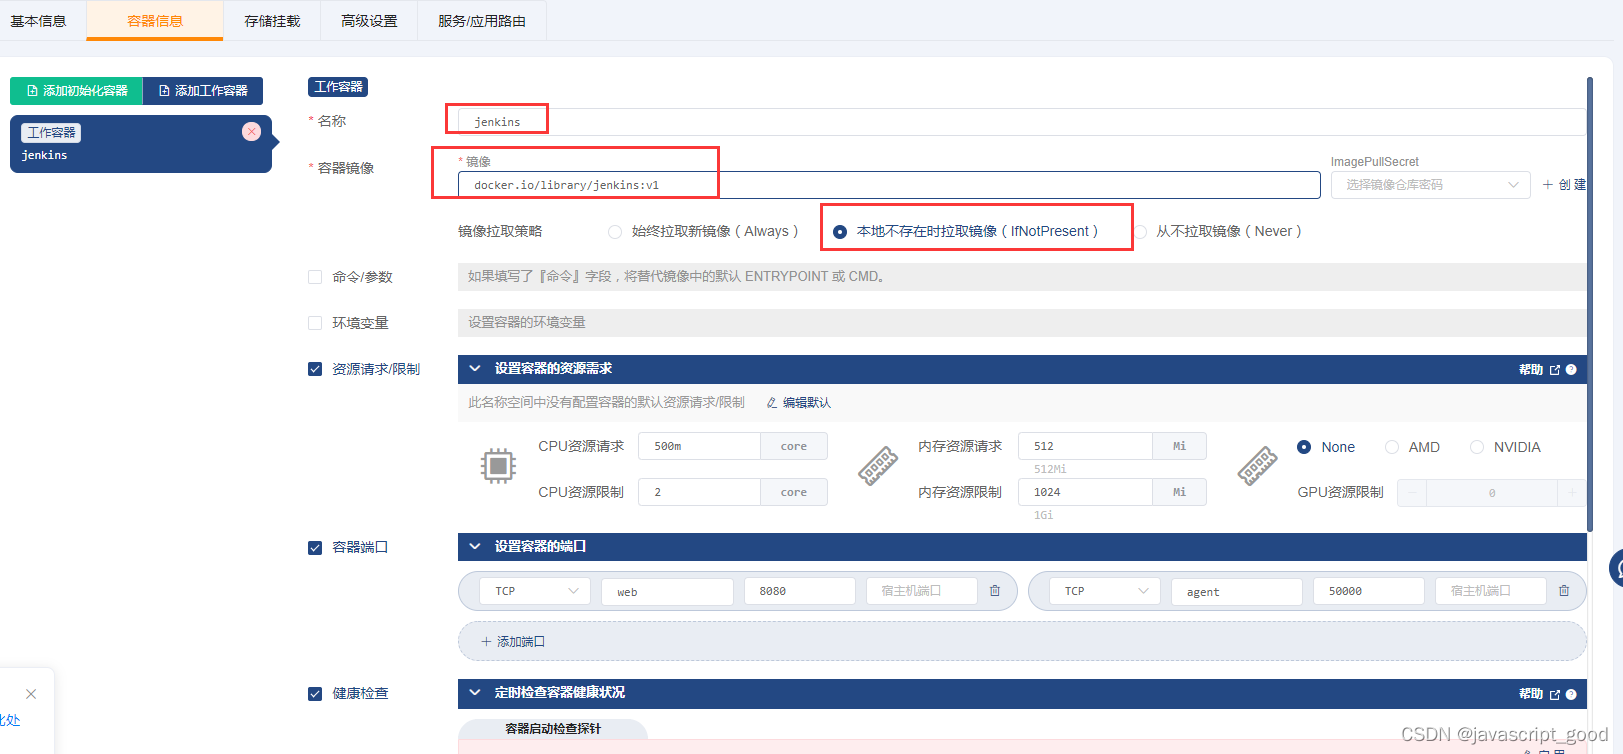The width and height of the screenshot is (1623, 754).
Task: Close the bottom-left popup with X
Action: point(31,694)
